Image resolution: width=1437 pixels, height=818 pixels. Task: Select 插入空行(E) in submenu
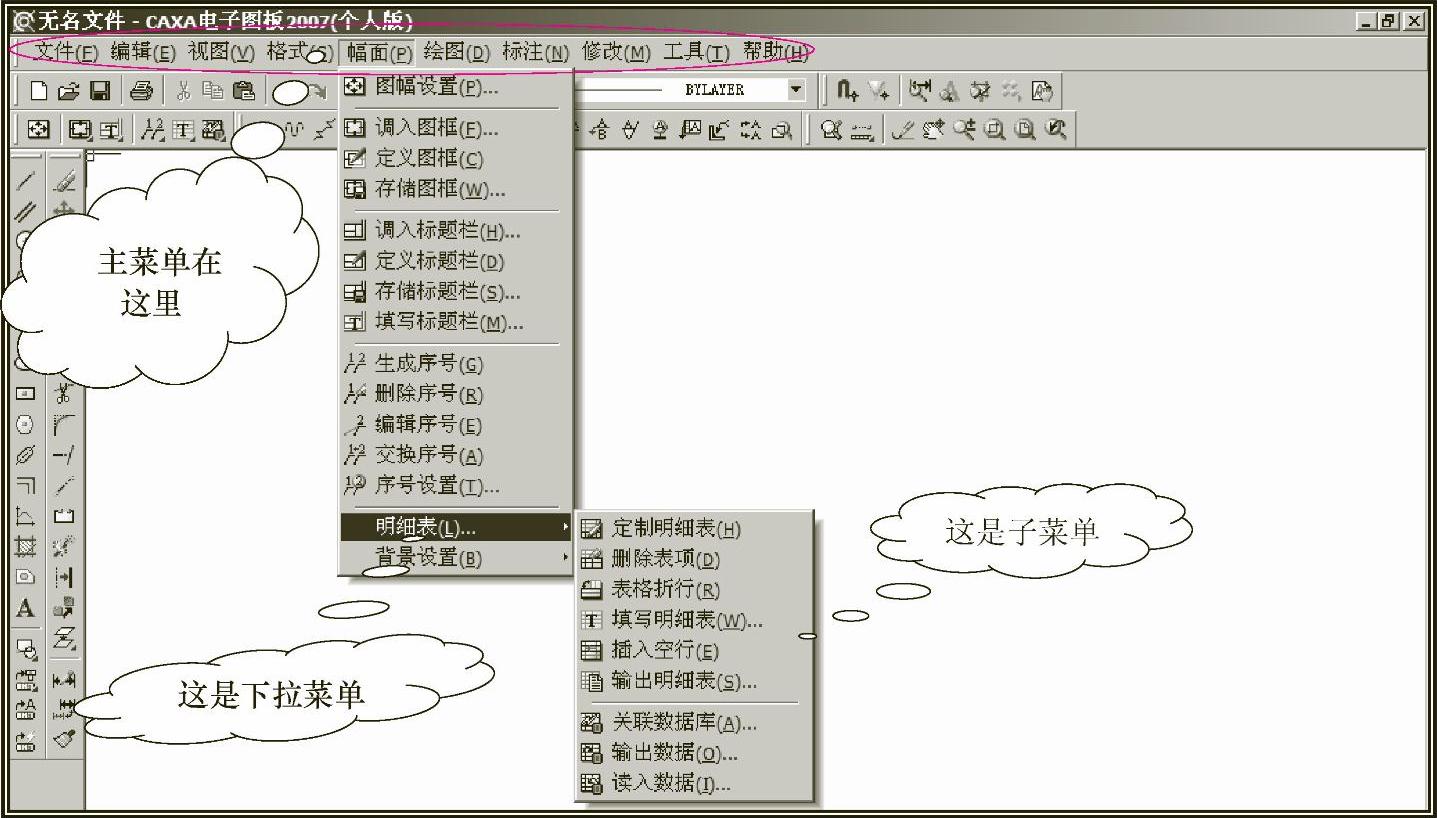[x=695, y=651]
